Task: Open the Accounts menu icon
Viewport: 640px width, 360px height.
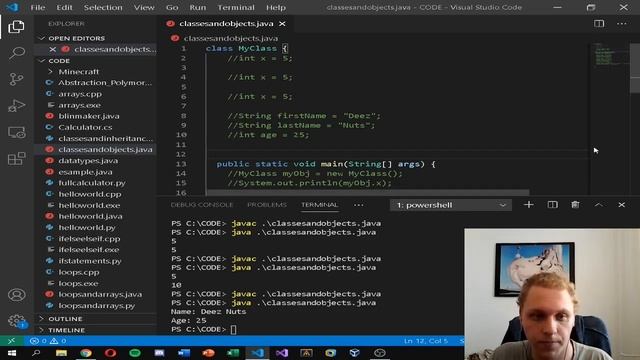Action: pyautogui.click(x=16, y=295)
